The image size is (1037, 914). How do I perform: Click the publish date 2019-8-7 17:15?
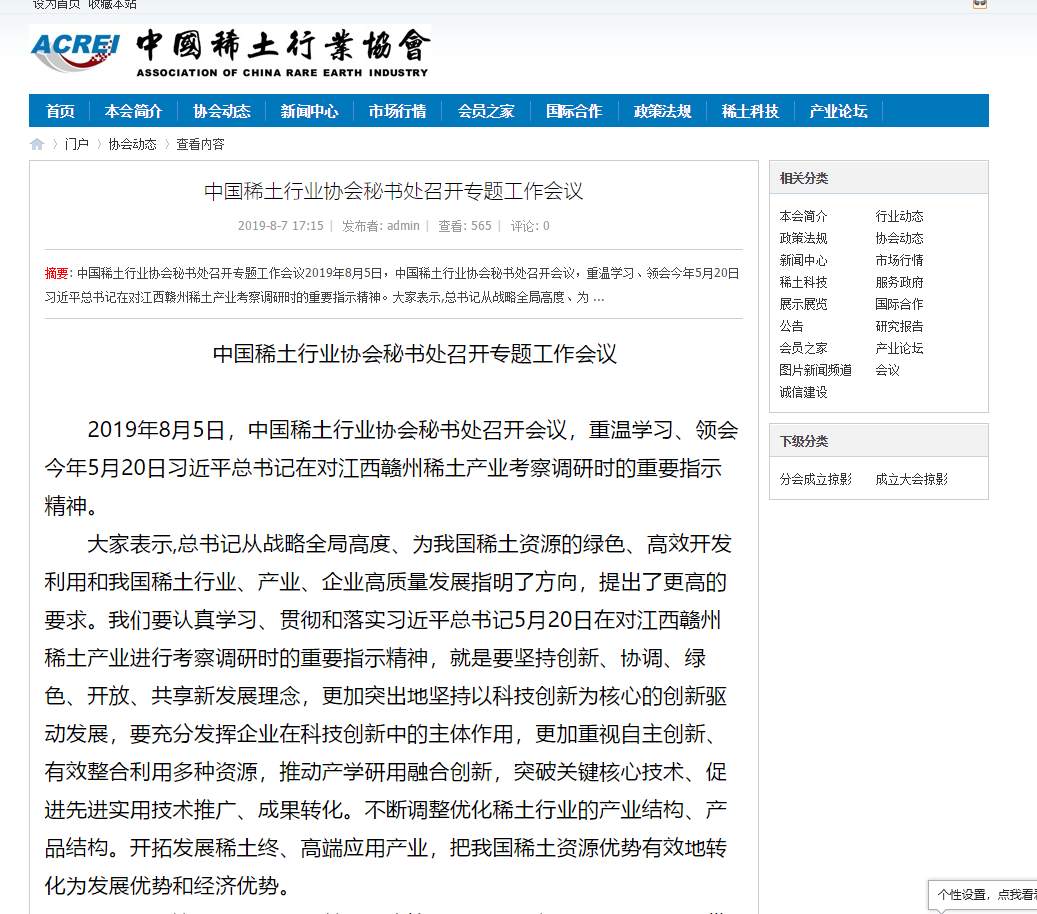[281, 226]
